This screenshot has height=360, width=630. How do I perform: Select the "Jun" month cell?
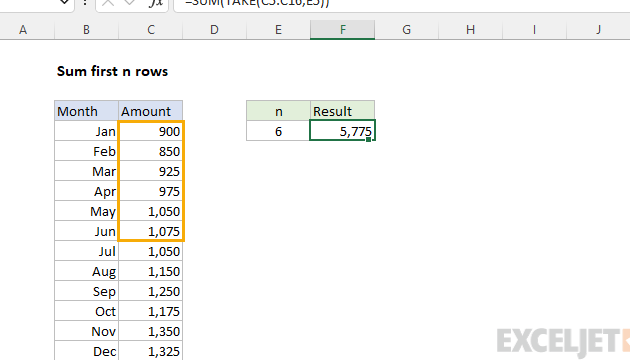(x=86, y=231)
